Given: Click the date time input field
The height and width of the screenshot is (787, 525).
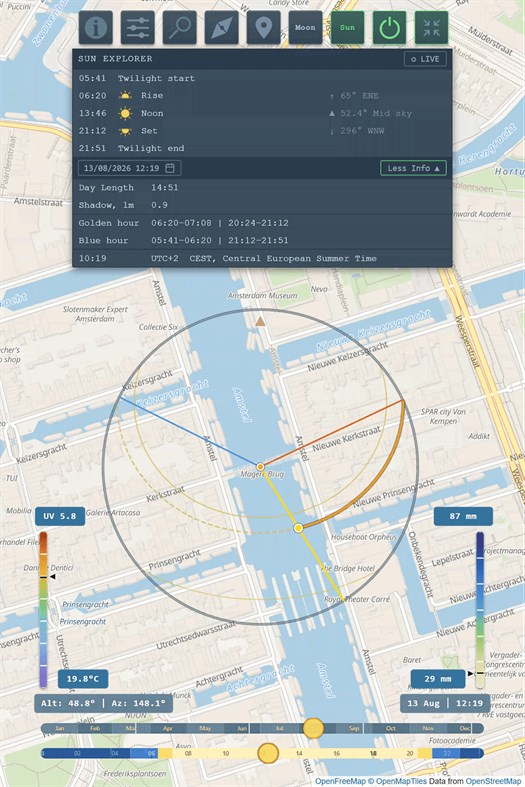Looking at the screenshot, I should pyautogui.click(x=129, y=168).
